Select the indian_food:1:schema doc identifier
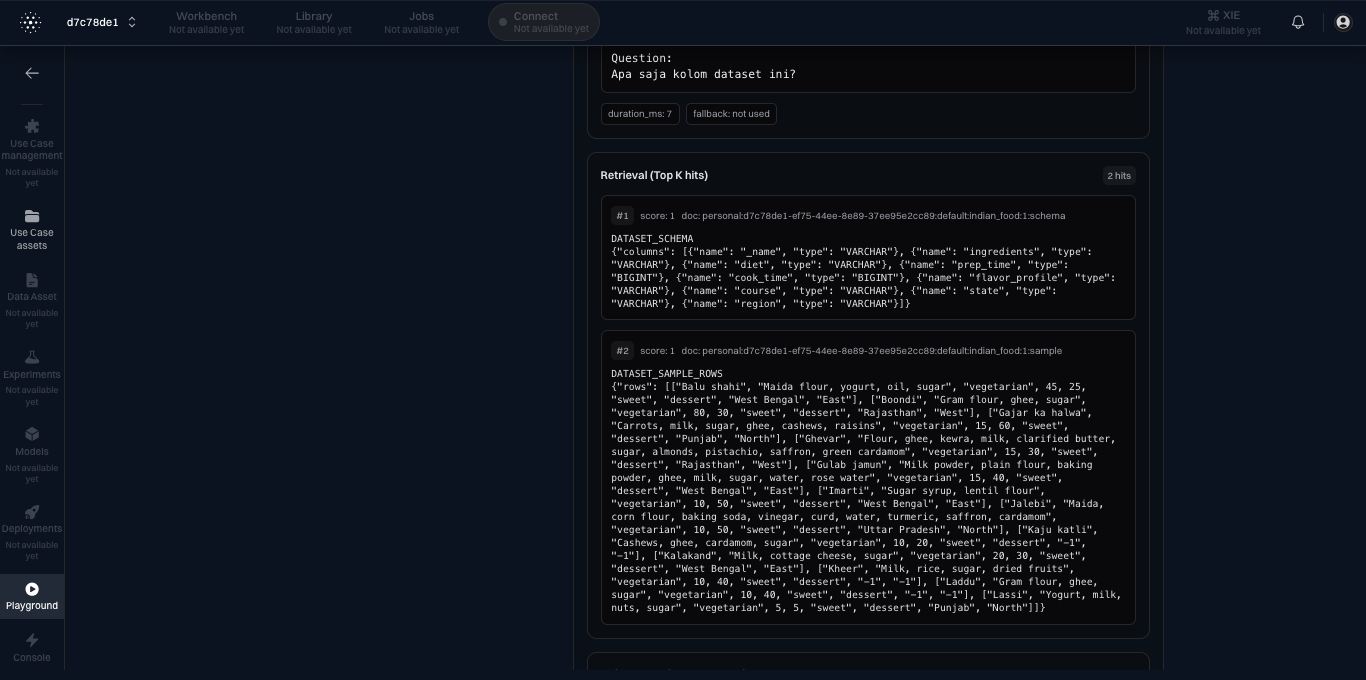The width and height of the screenshot is (1366, 680). click(x=873, y=216)
